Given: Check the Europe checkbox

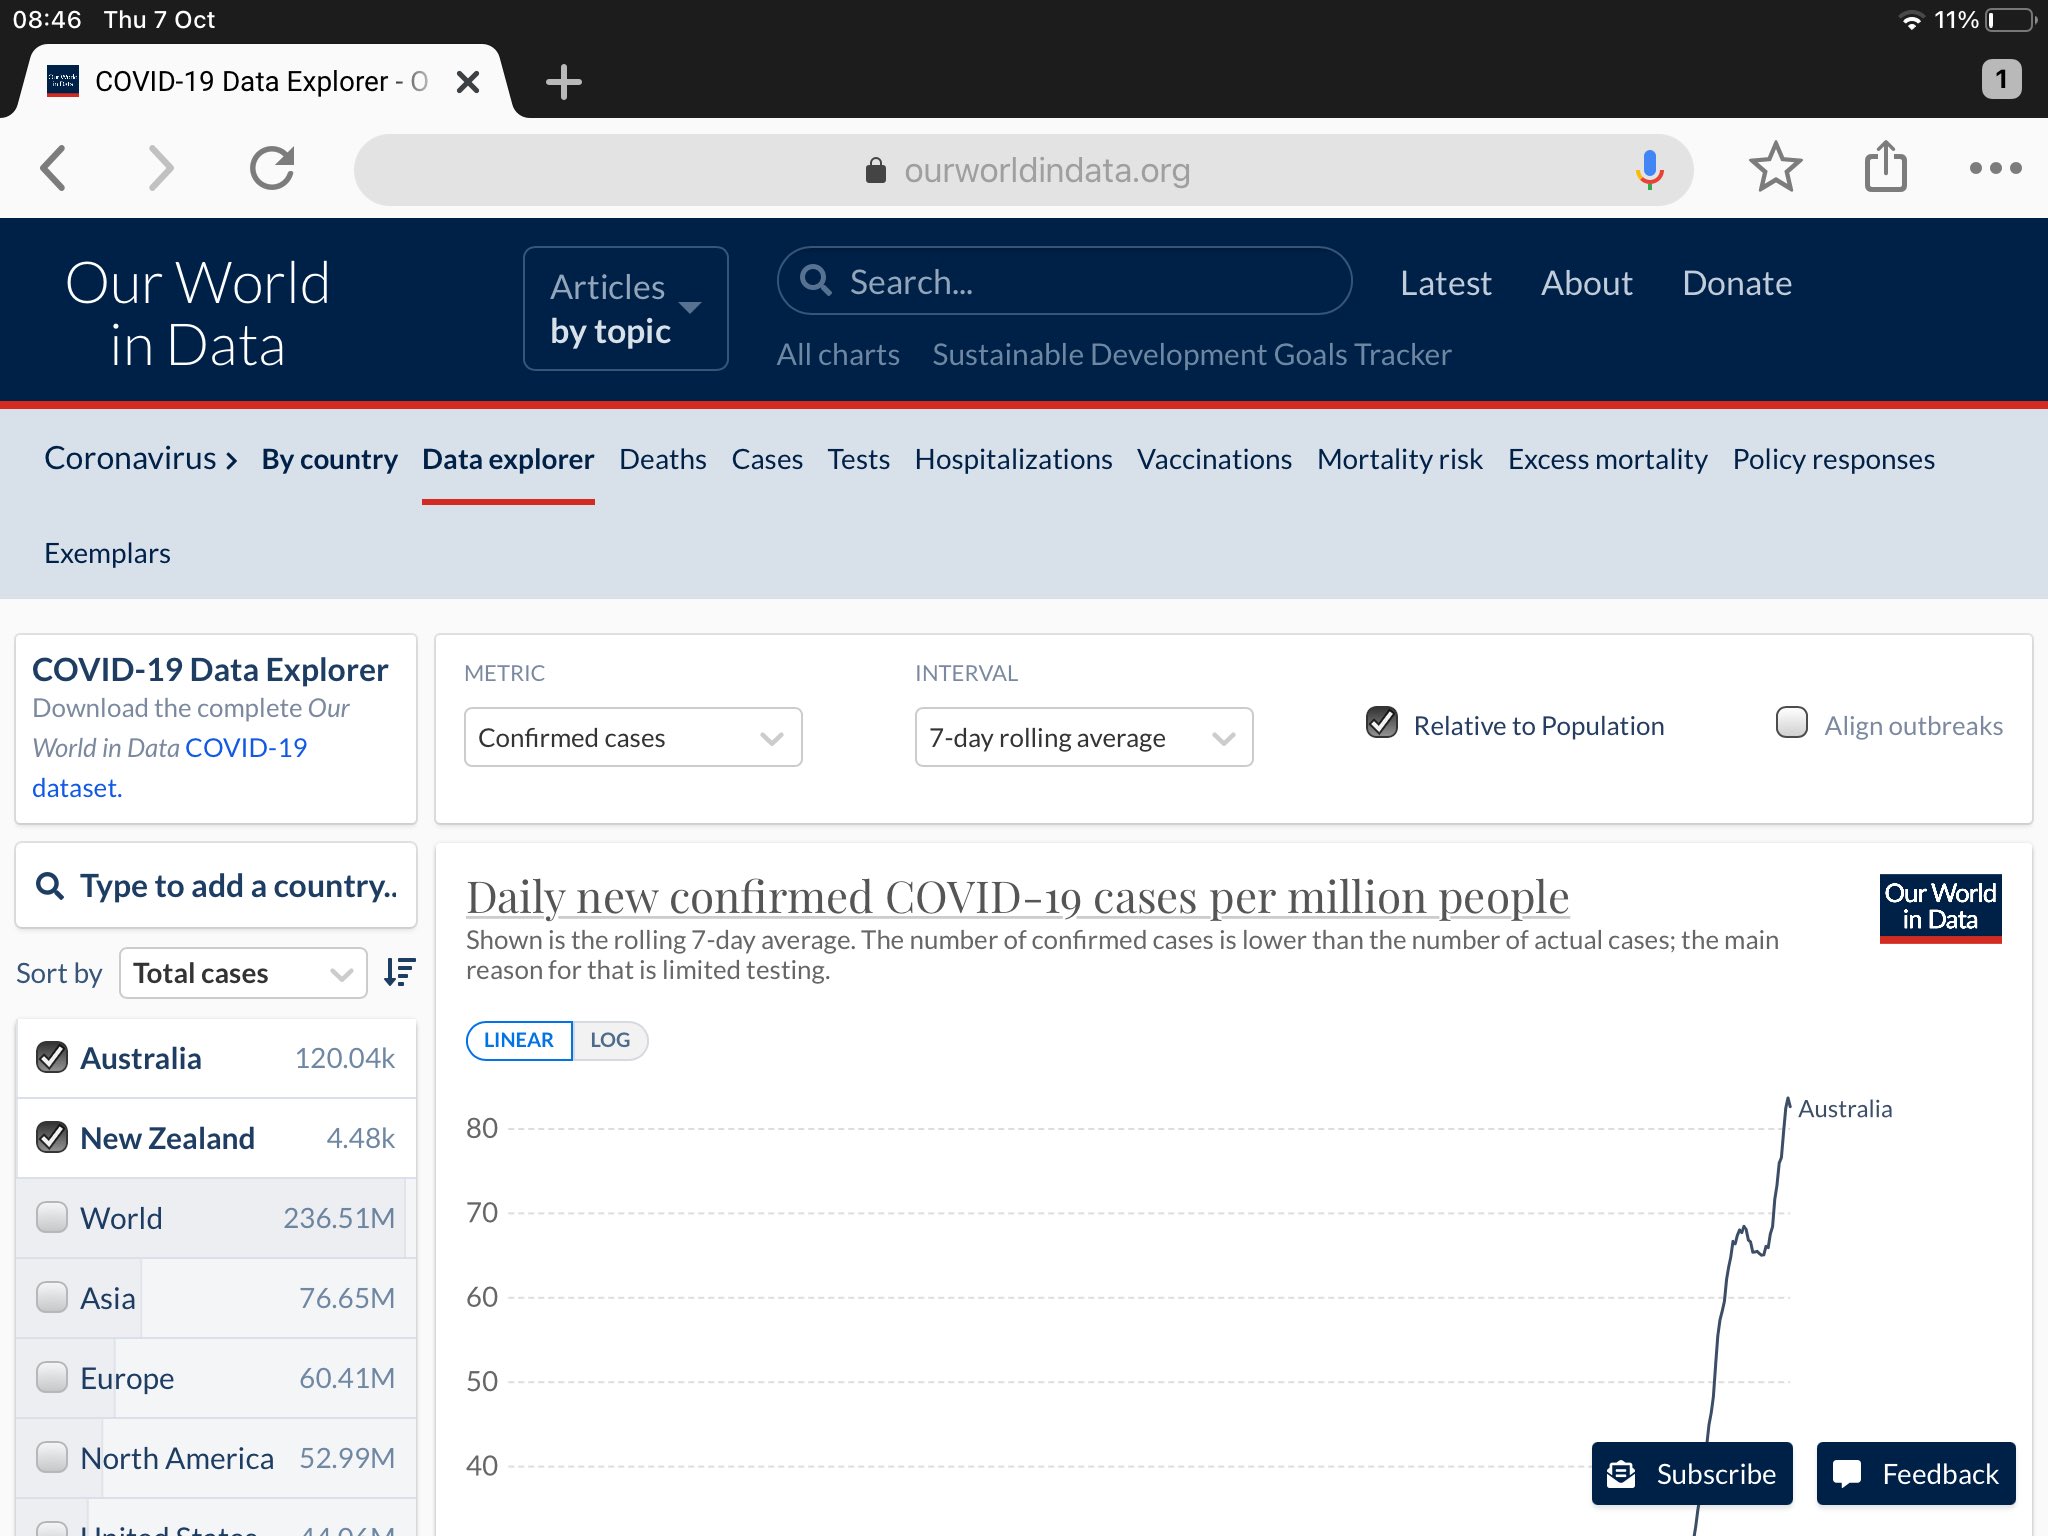Looking at the screenshot, I should [x=52, y=1377].
